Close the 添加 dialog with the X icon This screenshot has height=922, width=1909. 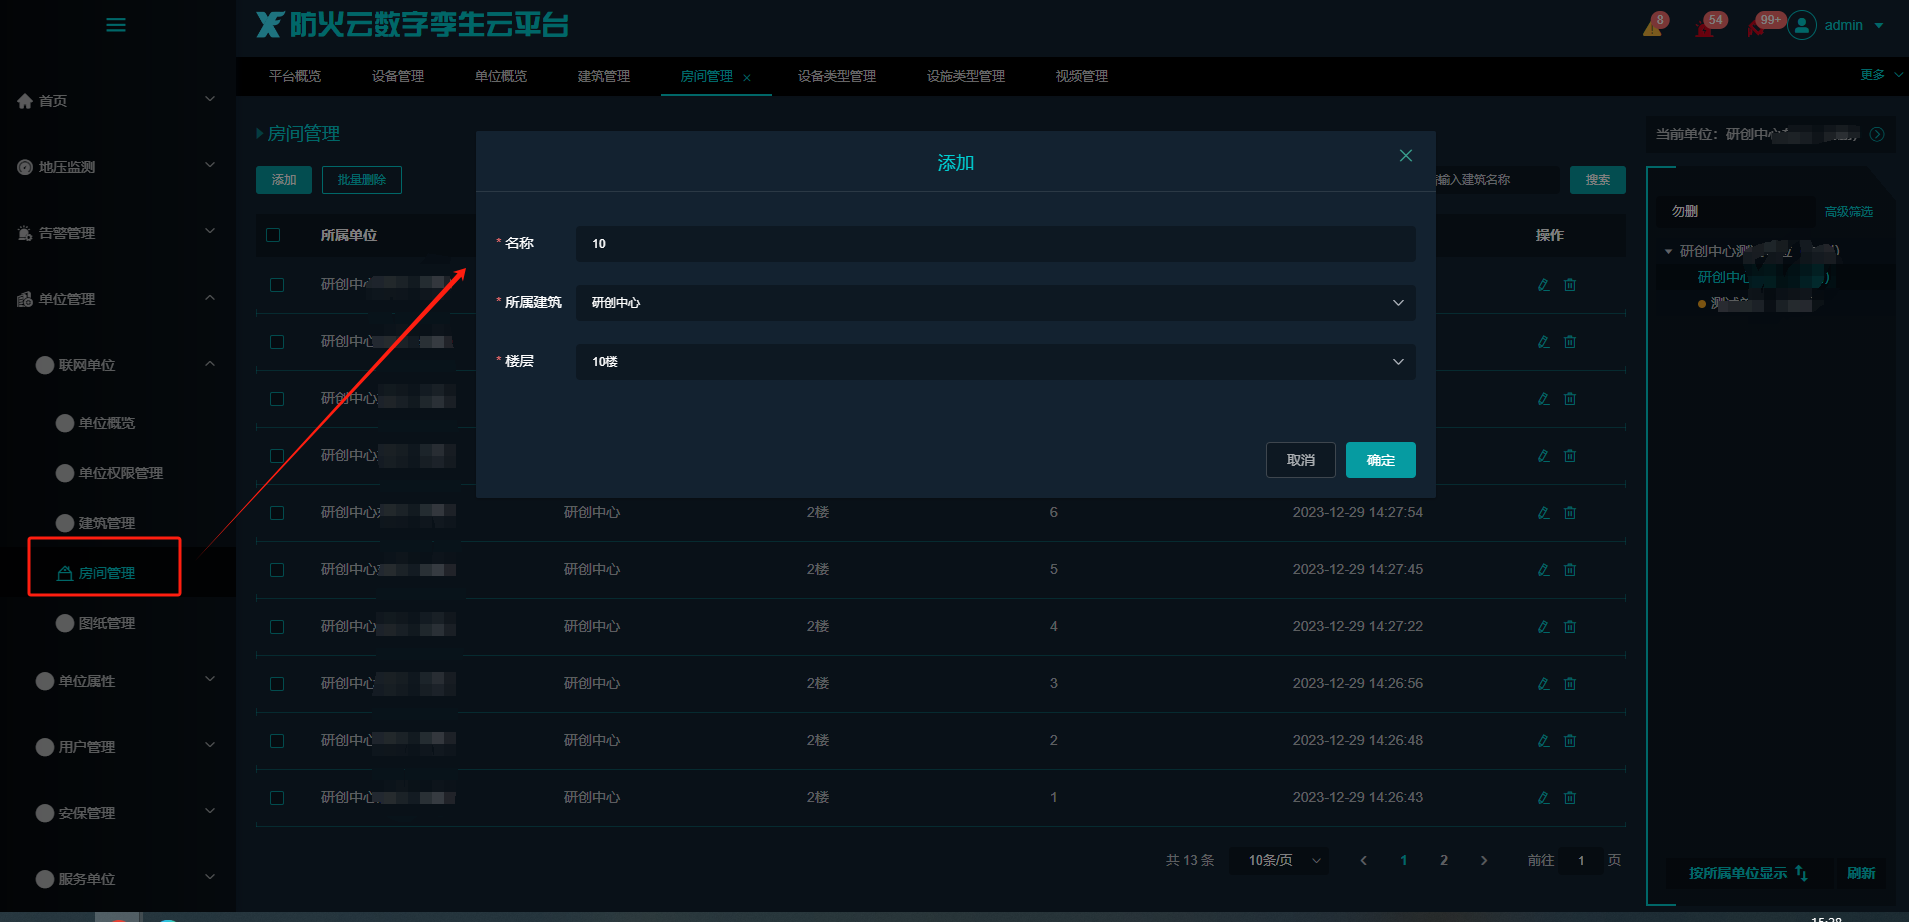tap(1406, 156)
